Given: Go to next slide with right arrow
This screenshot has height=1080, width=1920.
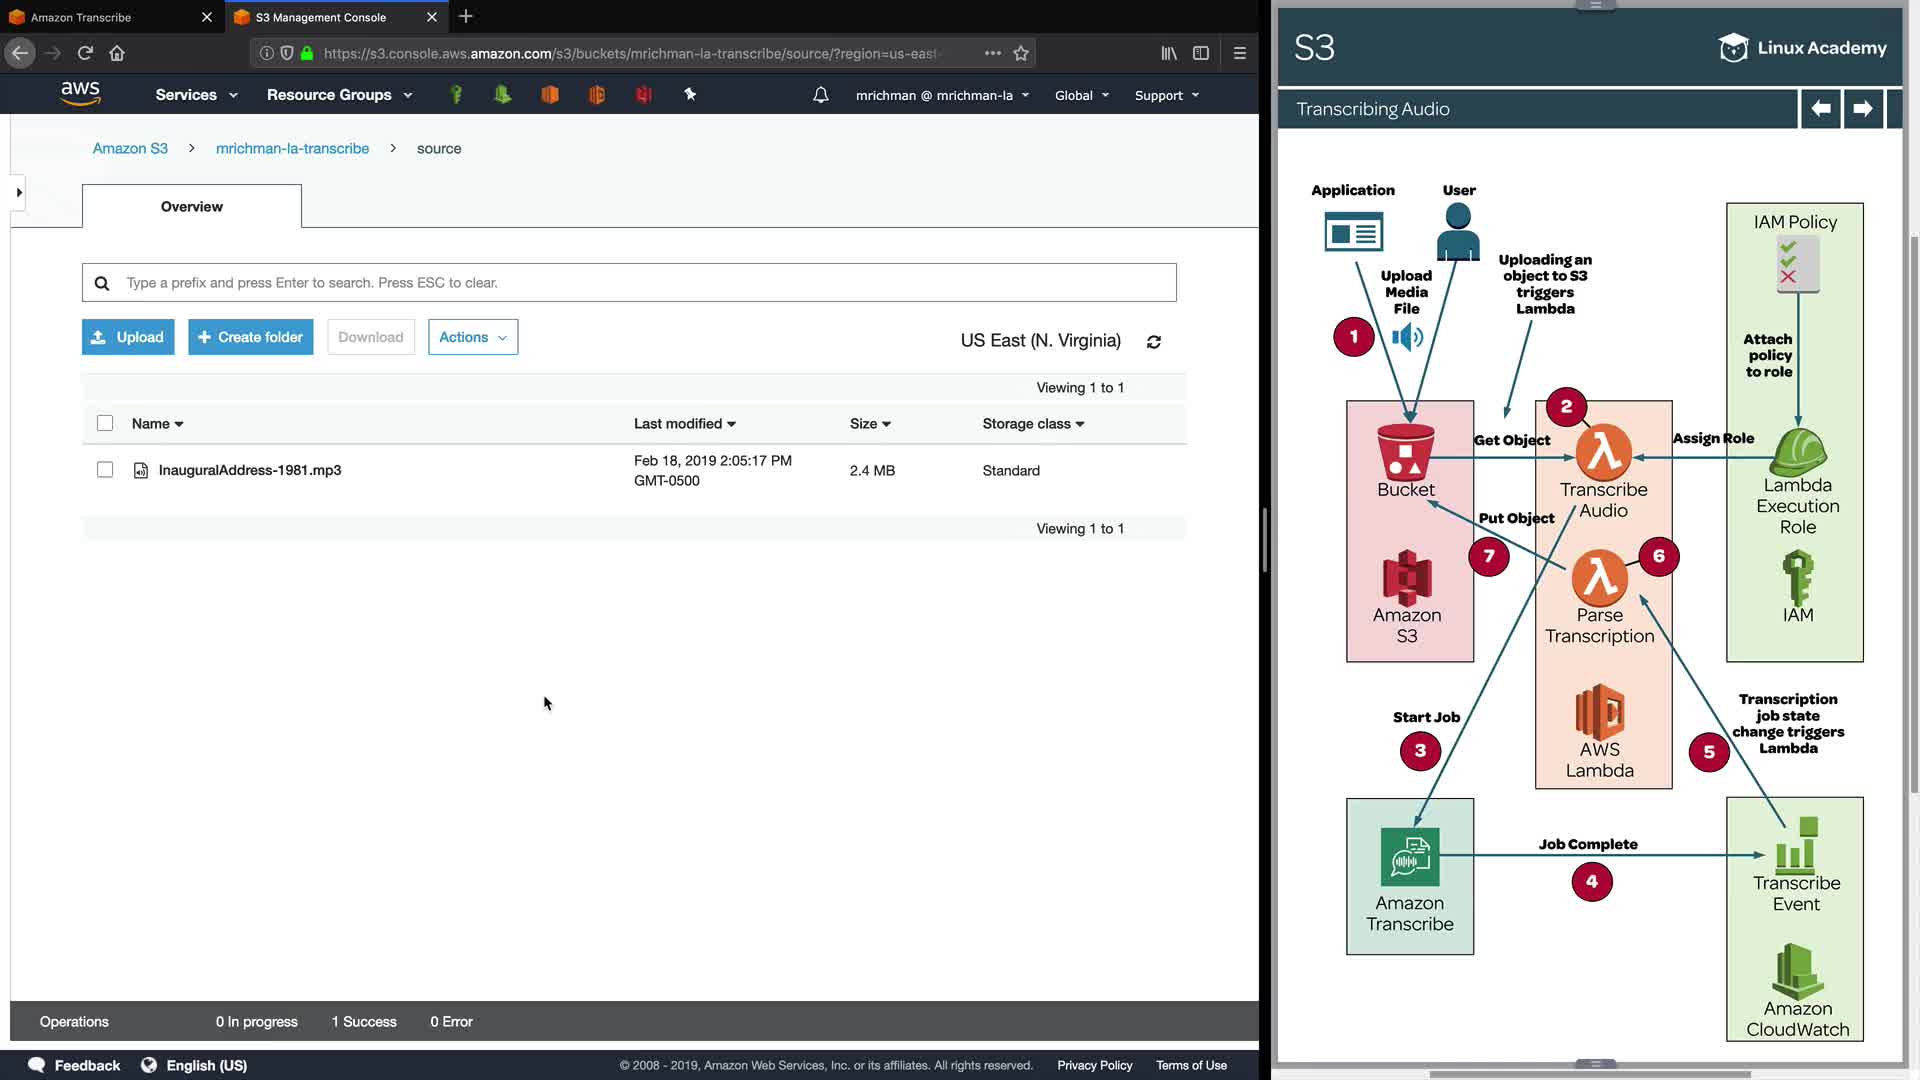Looking at the screenshot, I should (1862, 108).
